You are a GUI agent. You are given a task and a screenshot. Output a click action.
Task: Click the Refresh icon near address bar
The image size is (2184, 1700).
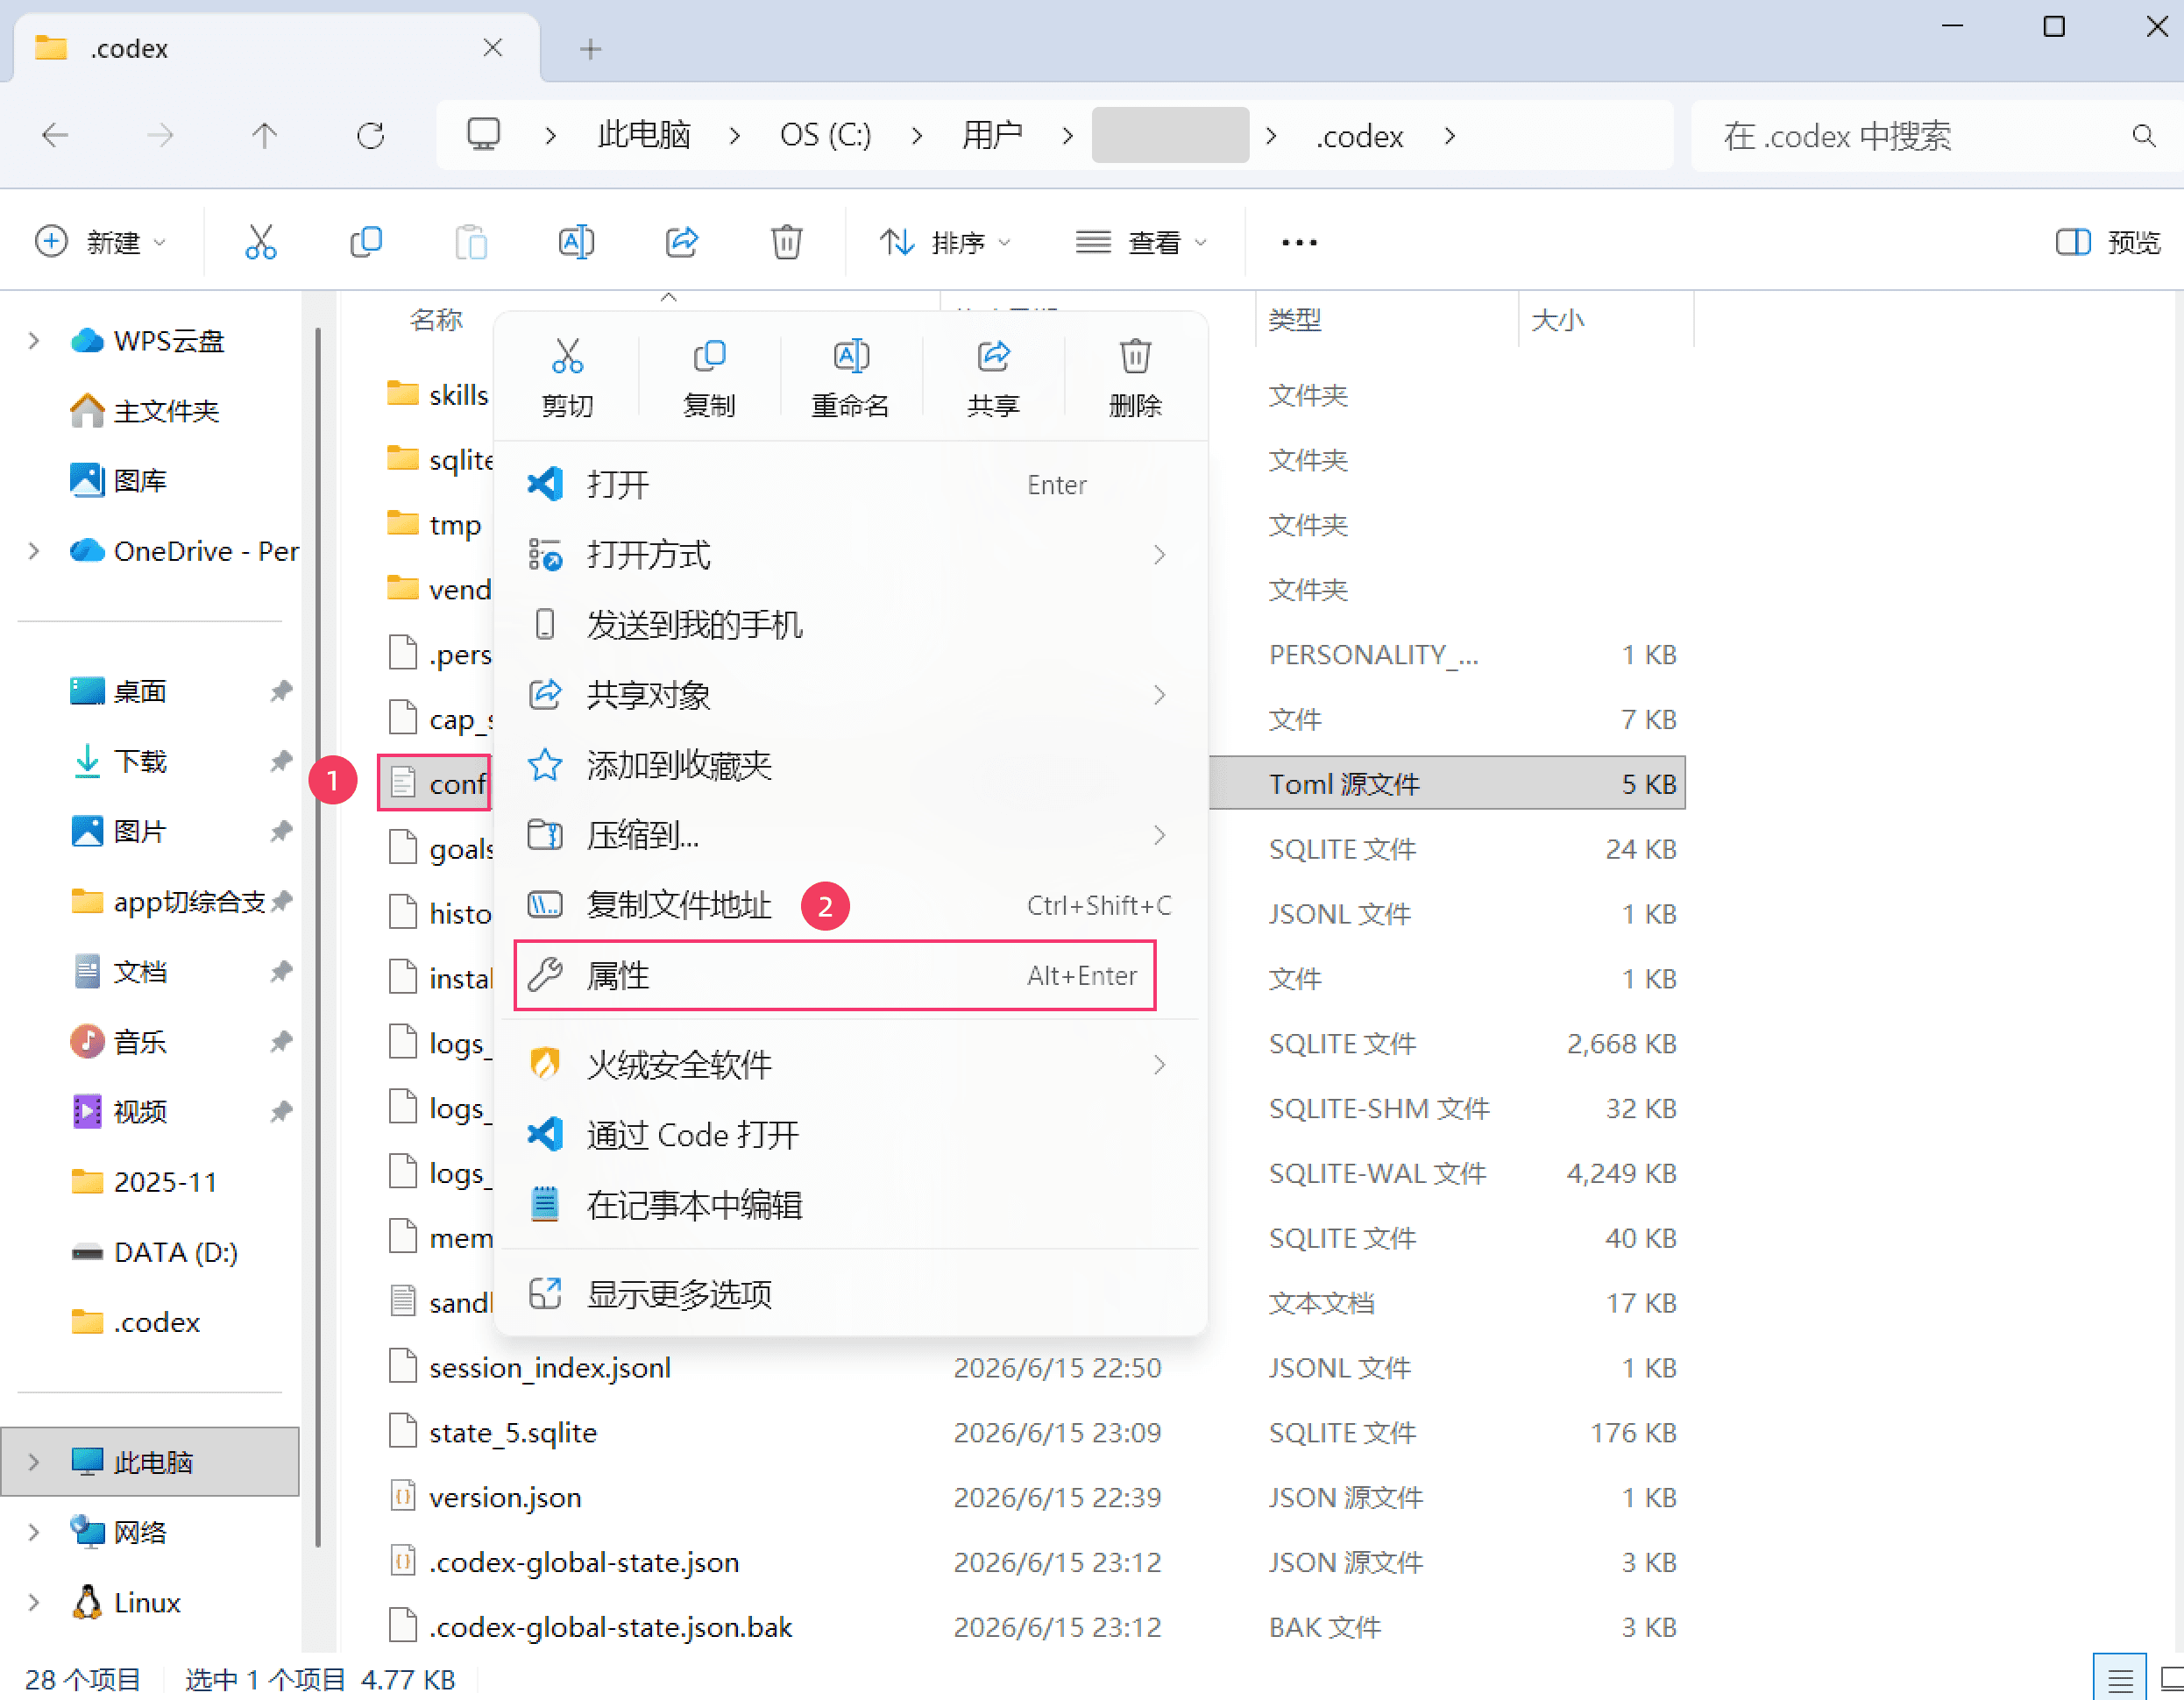[371, 135]
